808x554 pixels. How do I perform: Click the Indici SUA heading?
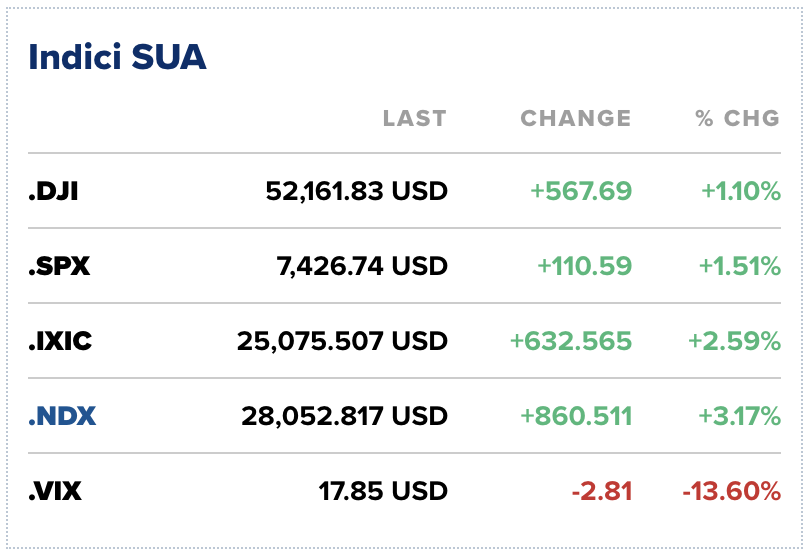117,57
